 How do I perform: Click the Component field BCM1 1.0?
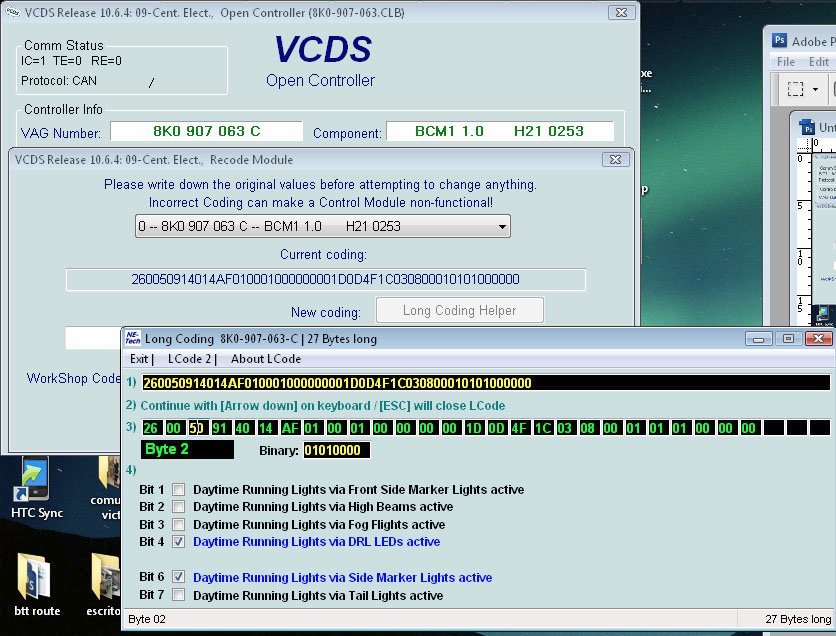[x=500, y=131]
